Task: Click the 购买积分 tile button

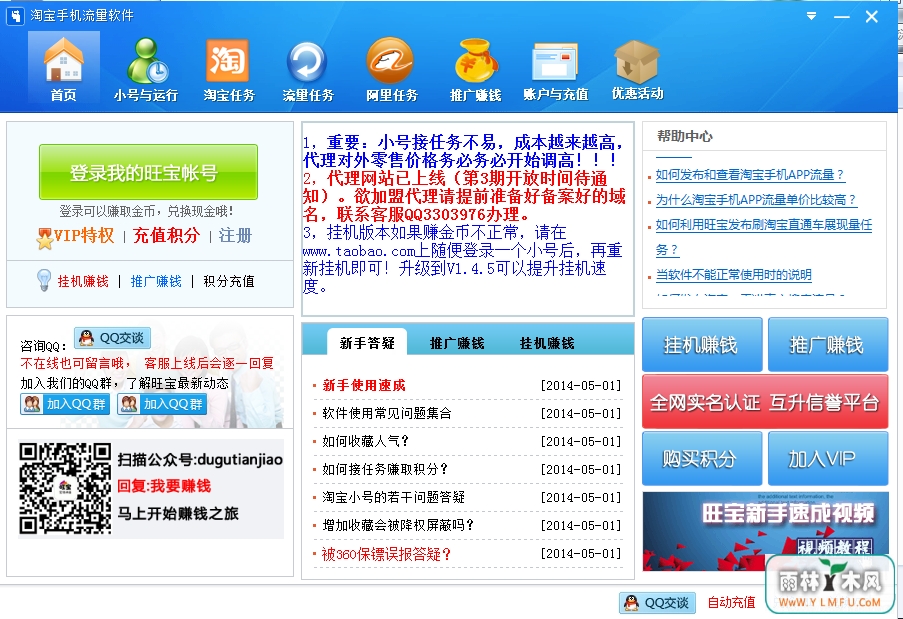Action: tap(702, 459)
